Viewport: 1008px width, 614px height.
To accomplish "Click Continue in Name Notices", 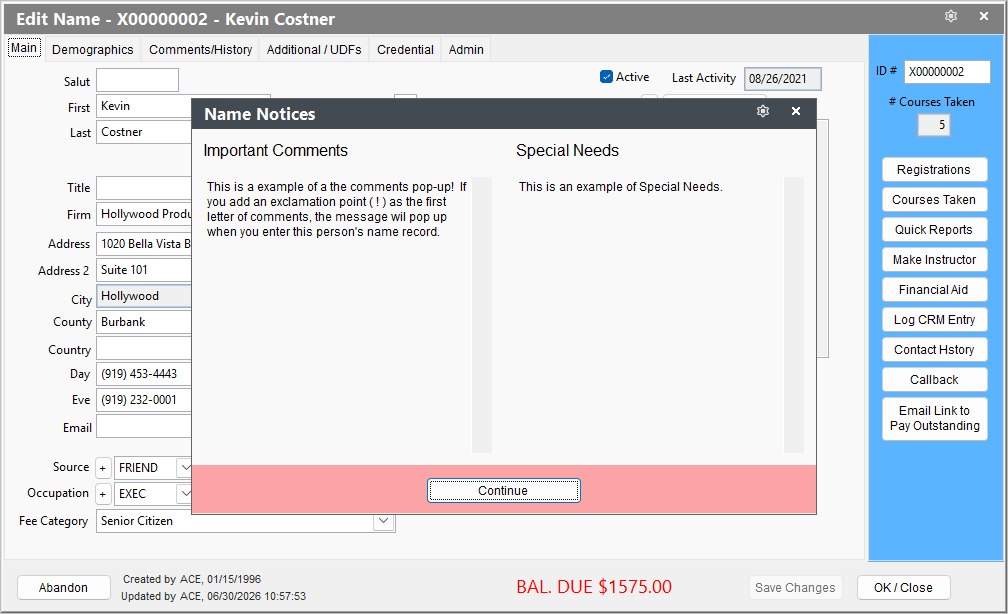I will pos(503,491).
